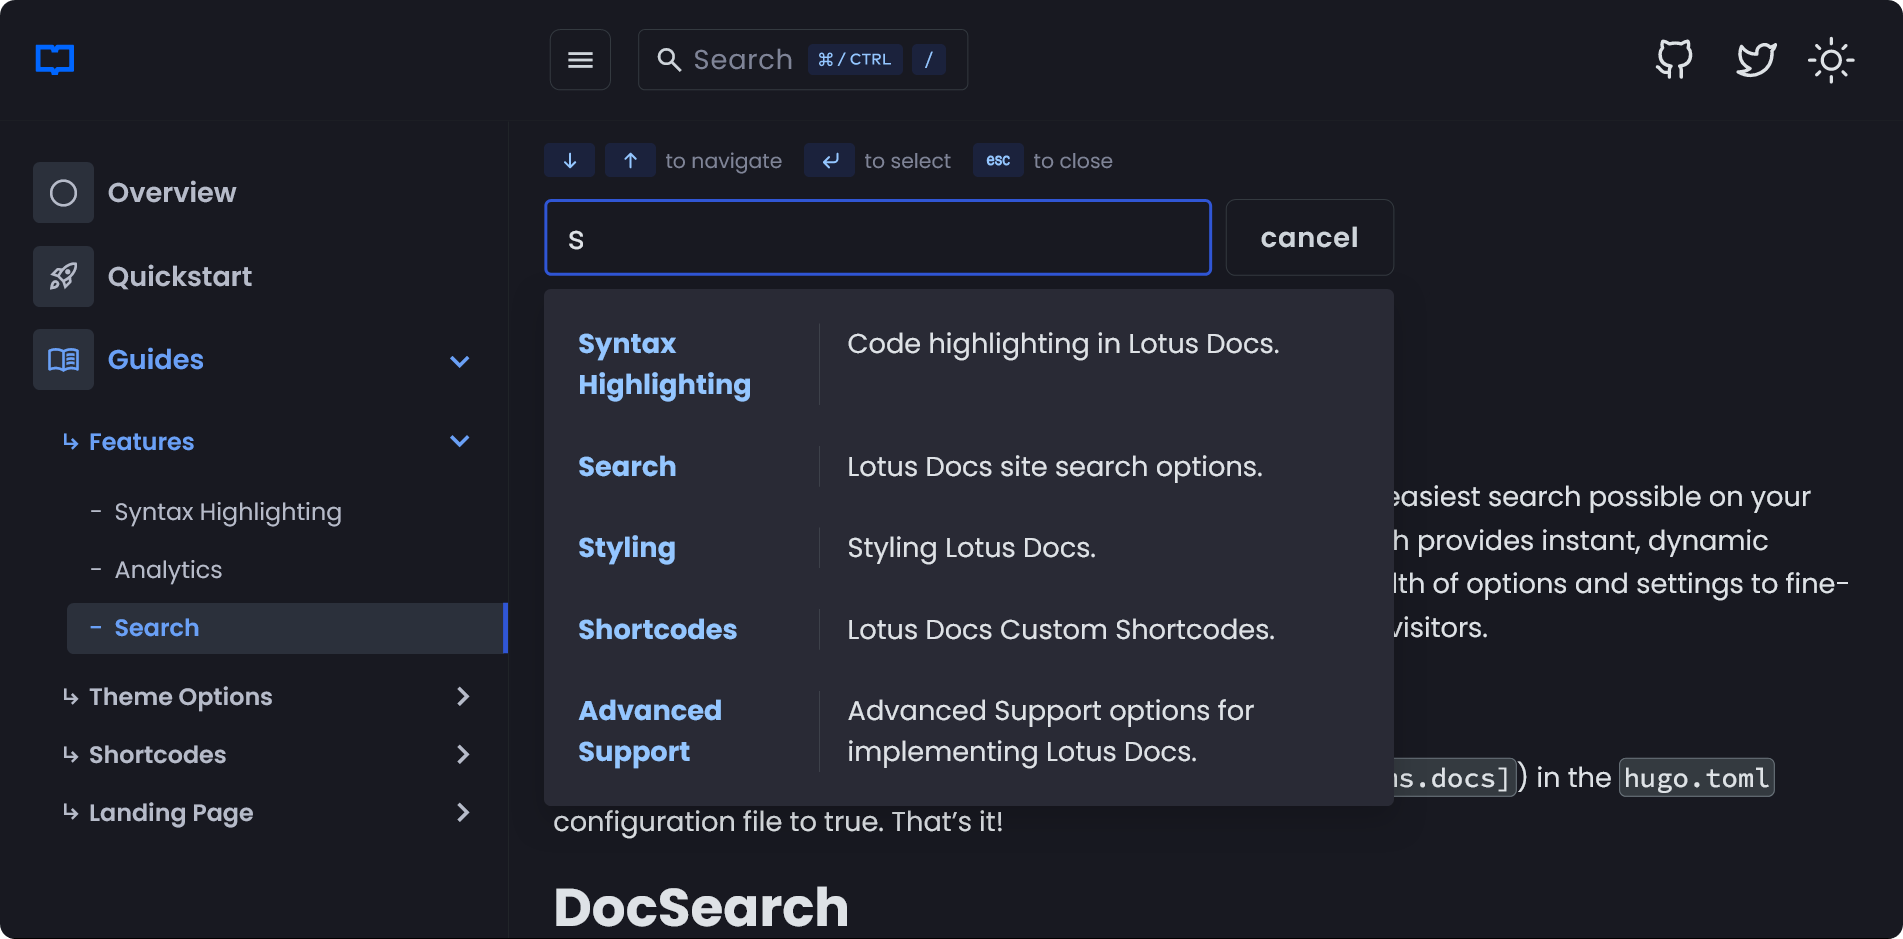Viewport: 1903px width, 939px height.
Task: Click inside the search input field
Action: (x=877, y=237)
